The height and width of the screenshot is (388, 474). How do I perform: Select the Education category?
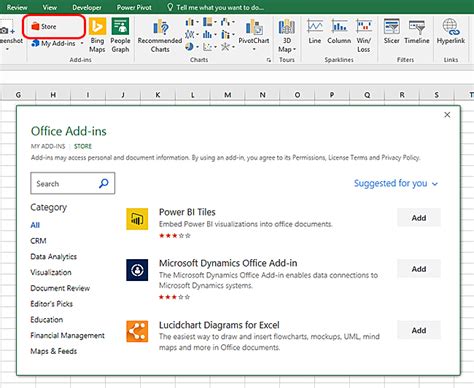(47, 320)
